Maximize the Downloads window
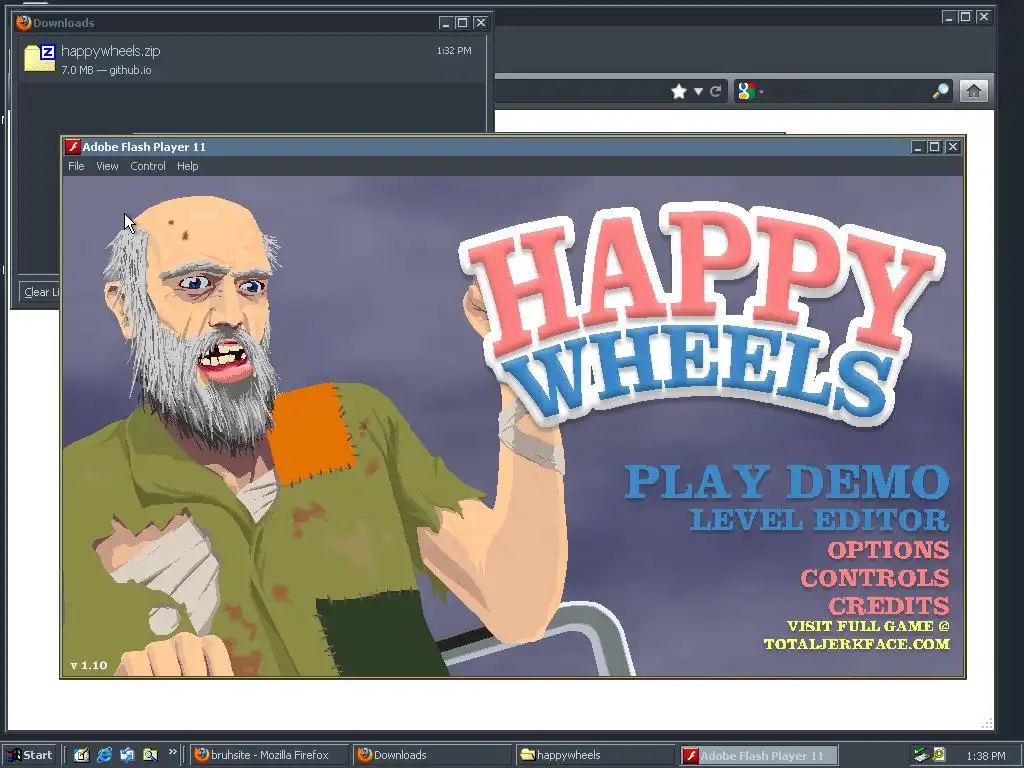The image size is (1024, 768). point(462,23)
